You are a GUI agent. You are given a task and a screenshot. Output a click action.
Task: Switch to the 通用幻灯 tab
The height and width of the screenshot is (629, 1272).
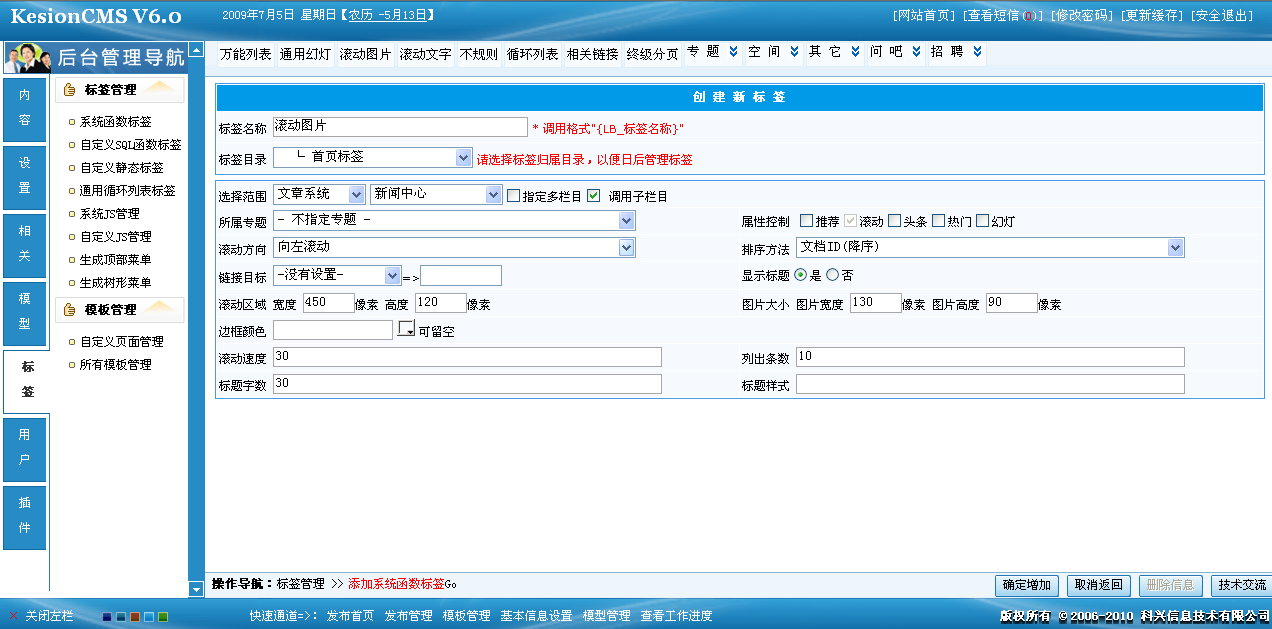(x=305, y=54)
